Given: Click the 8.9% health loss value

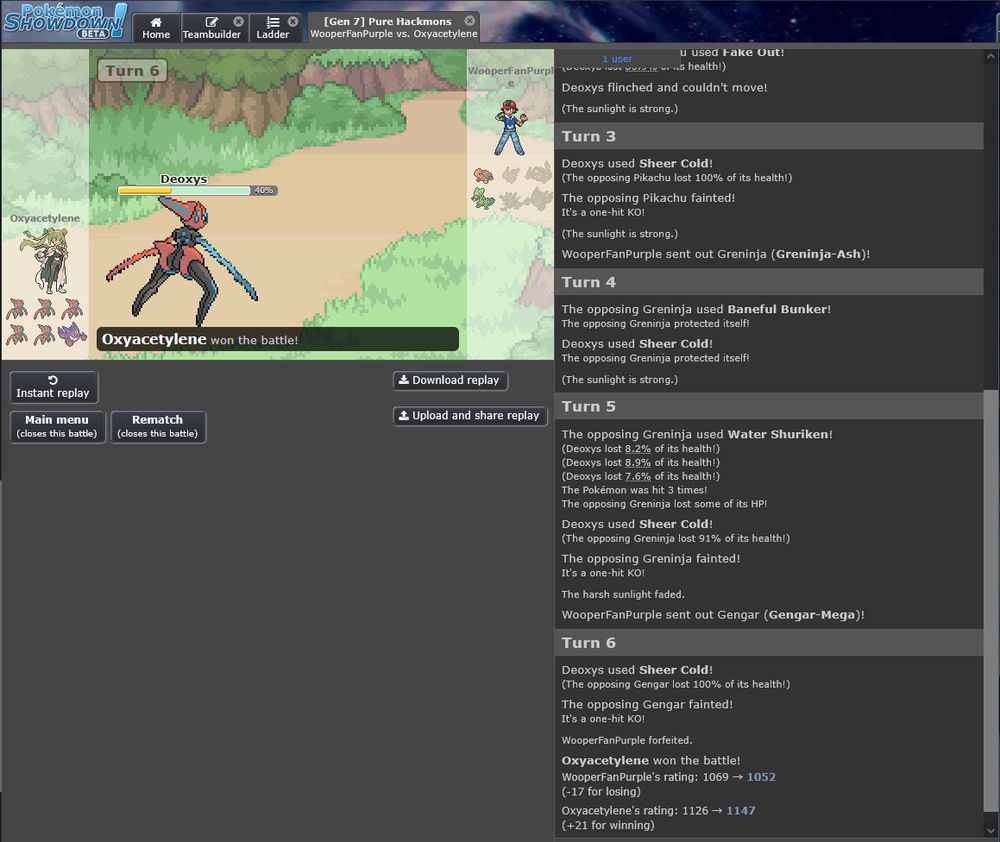Looking at the screenshot, I should pos(638,462).
